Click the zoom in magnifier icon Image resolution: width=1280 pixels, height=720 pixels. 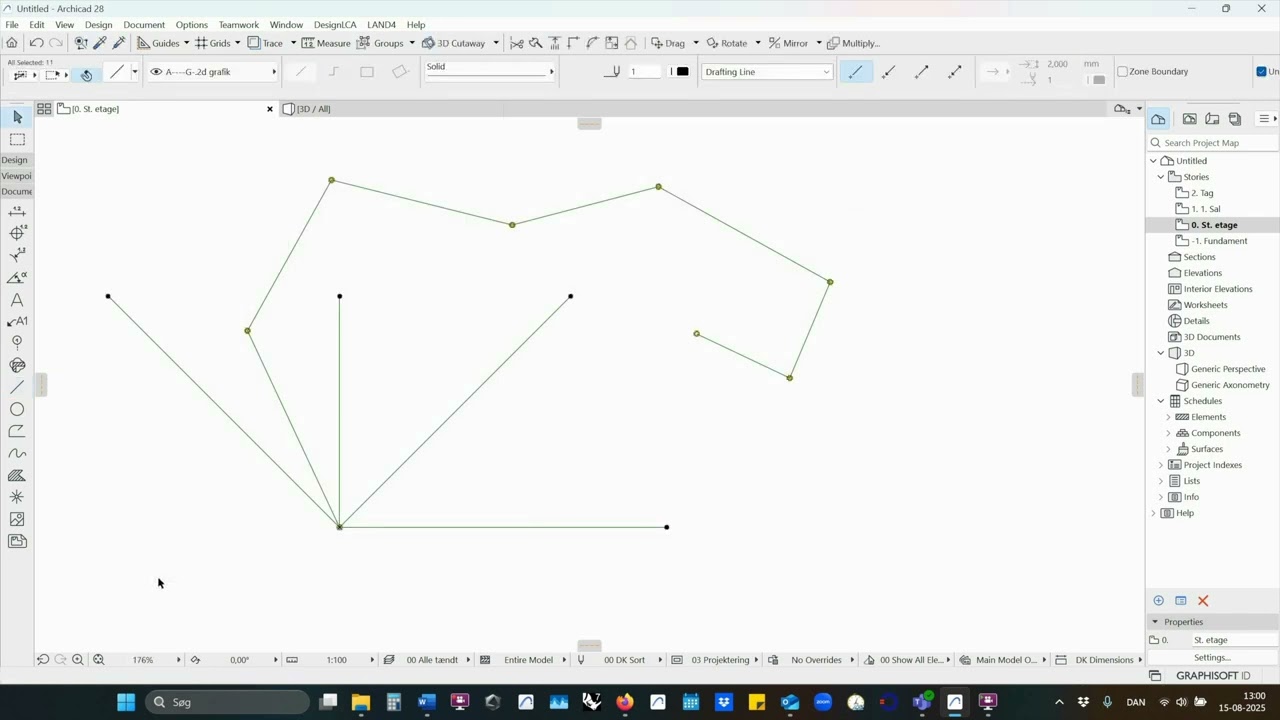[x=78, y=660]
